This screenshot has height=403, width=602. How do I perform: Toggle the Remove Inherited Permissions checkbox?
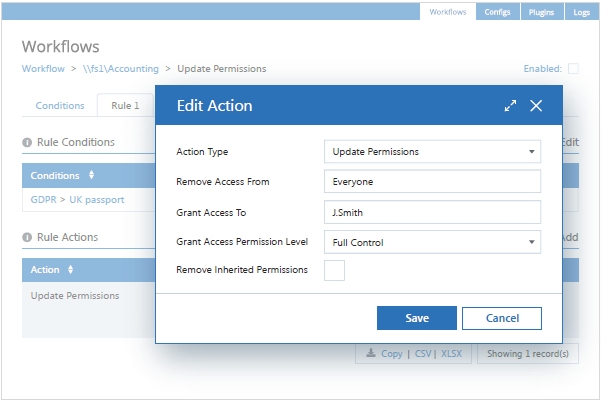pos(335,270)
